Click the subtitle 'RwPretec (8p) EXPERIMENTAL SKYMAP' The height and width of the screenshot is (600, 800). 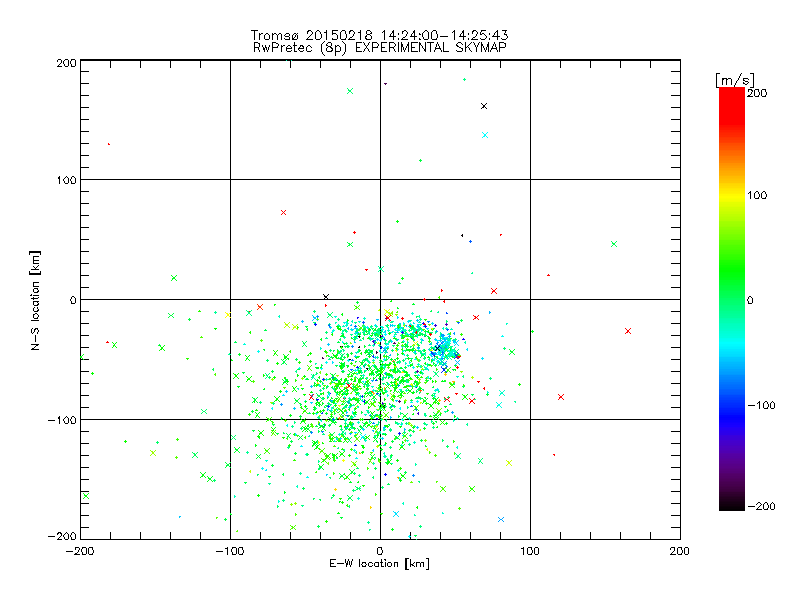380,48
